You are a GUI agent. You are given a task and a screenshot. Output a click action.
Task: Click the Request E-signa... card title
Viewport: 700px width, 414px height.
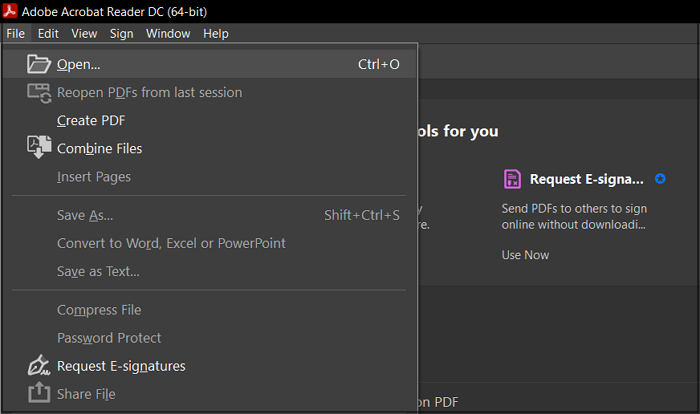[587, 179]
